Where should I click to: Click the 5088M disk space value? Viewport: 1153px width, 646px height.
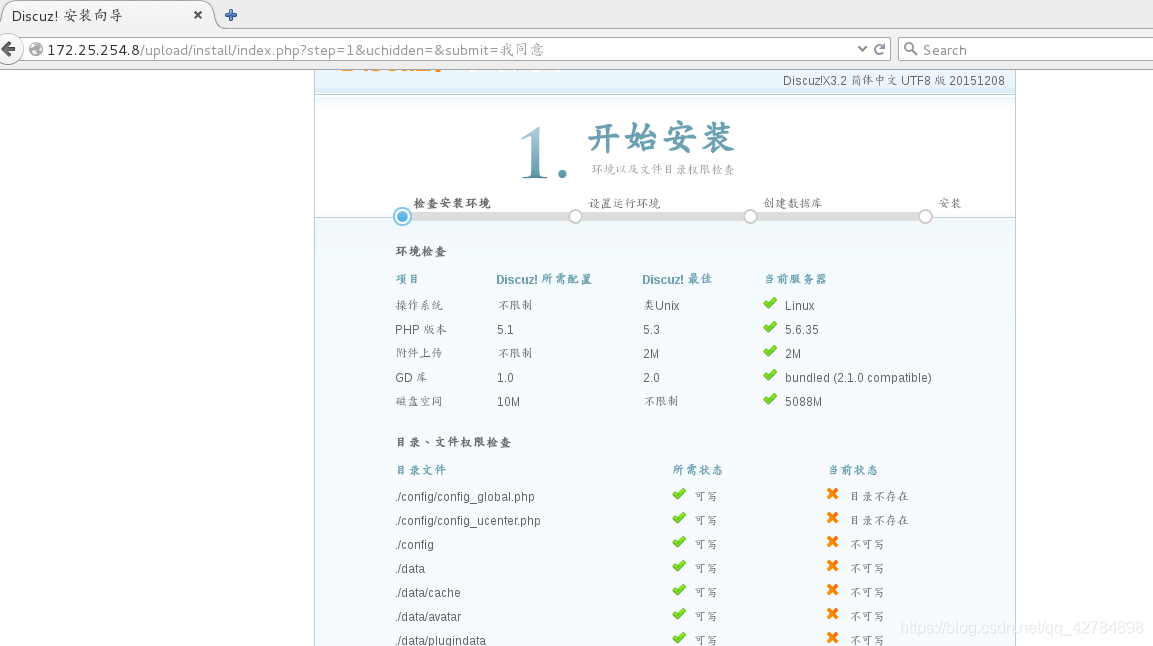click(803, 402)
